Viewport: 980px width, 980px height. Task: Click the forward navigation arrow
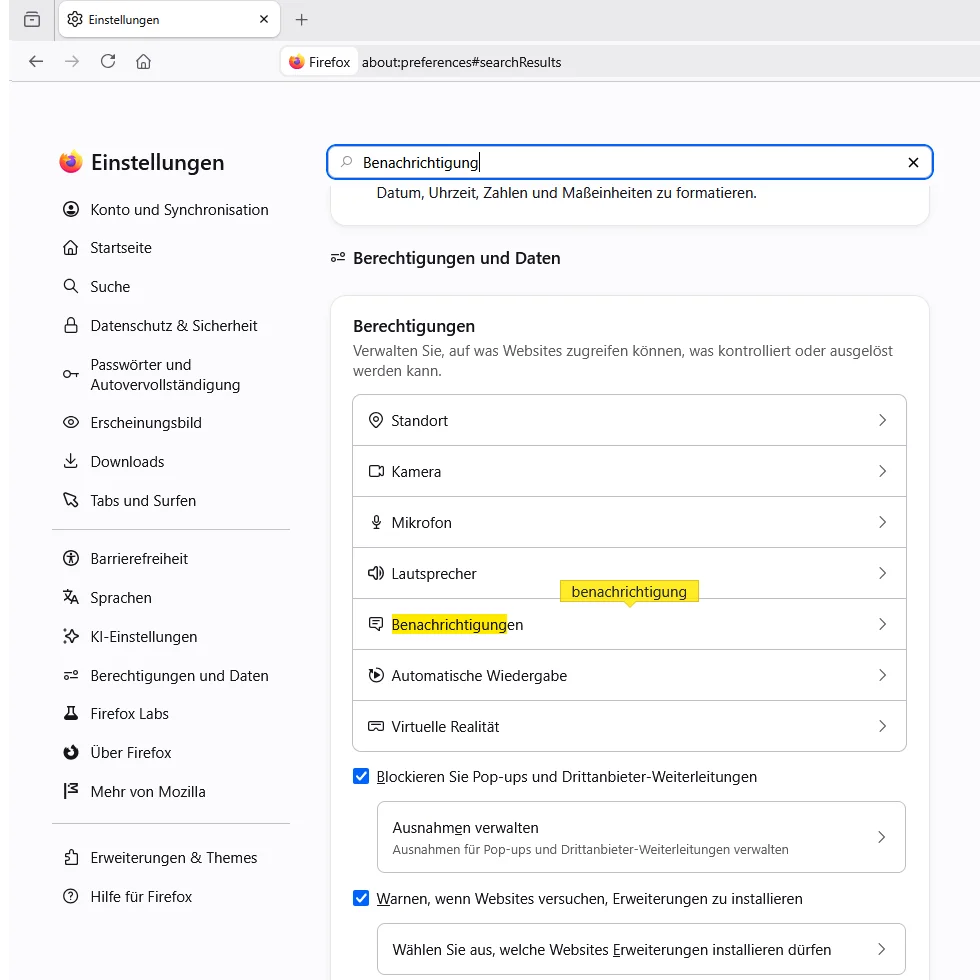point(72,61)
